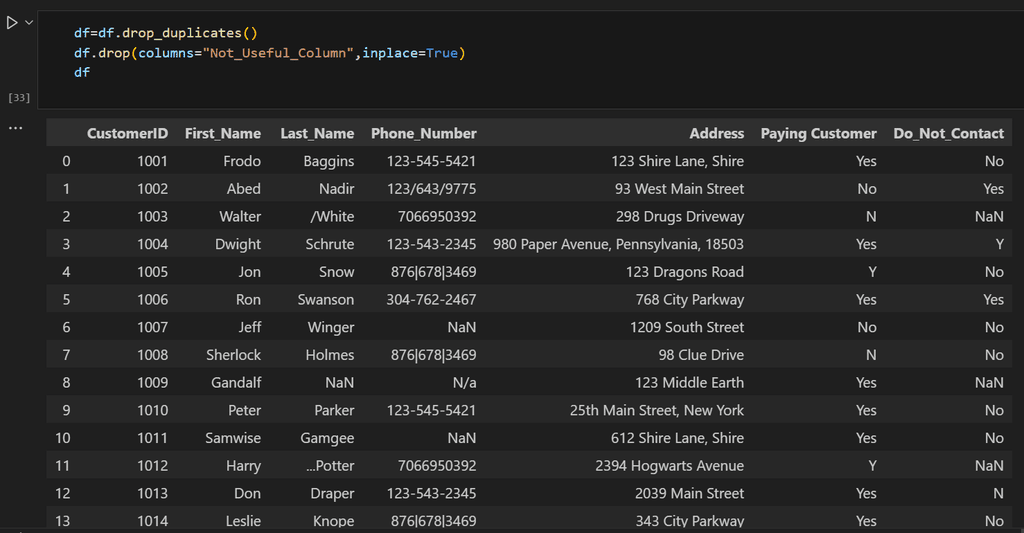Click the CustomerID 1012 cell
1024x533 pixels.
coord(152,466)
